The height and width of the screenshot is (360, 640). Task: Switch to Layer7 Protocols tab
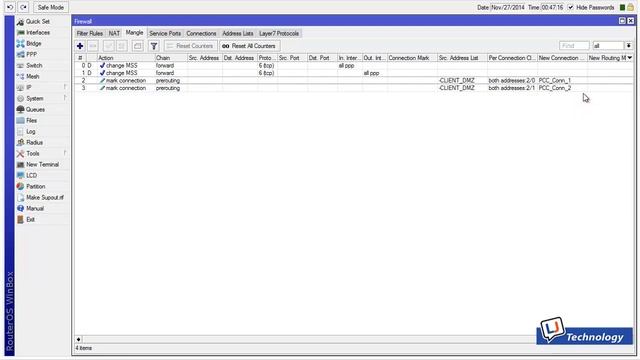pos(279,33)
